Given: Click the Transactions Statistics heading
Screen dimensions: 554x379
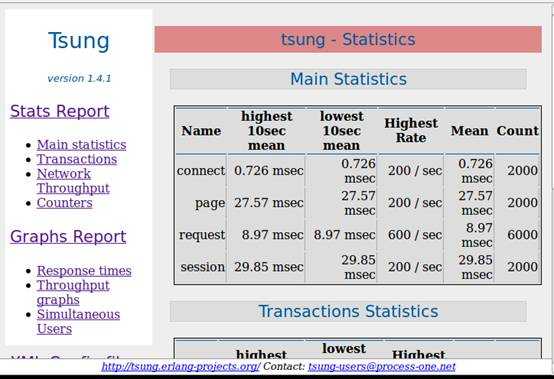Looking at the screenshot, I should point(348,311).
